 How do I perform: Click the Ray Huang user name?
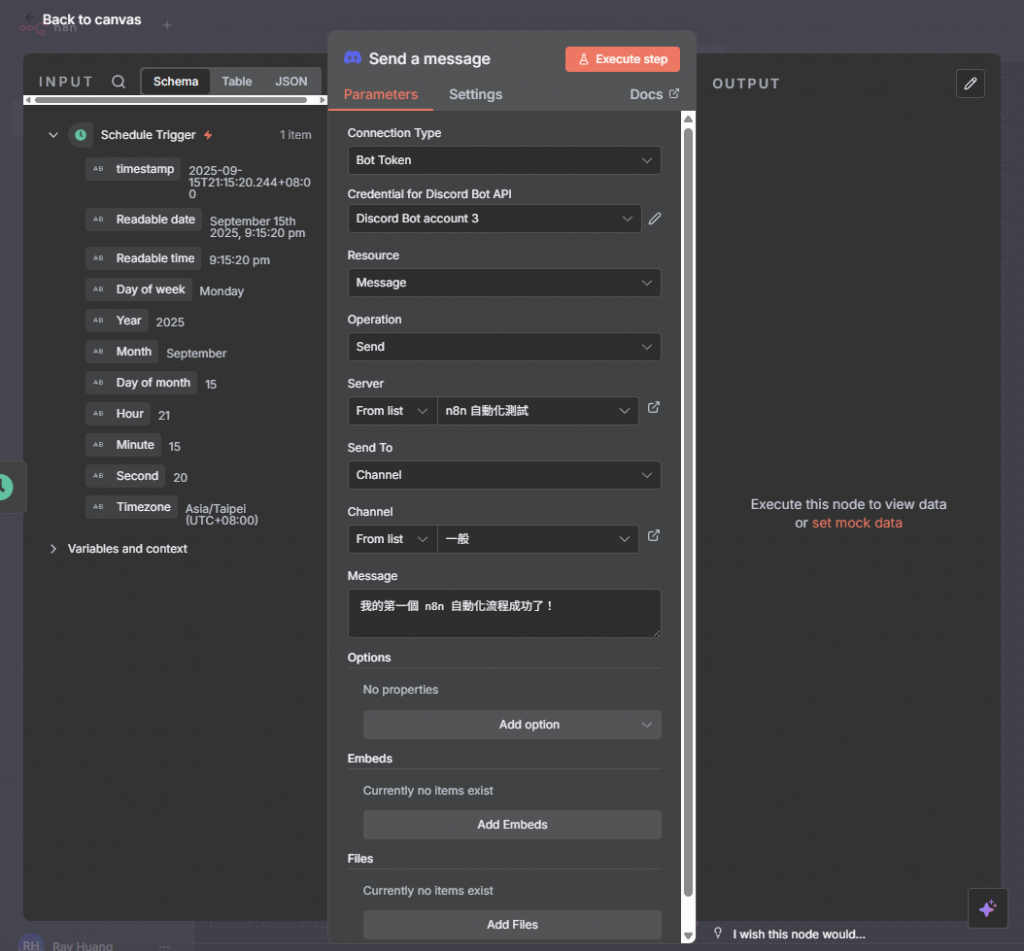pyautogui.click(x=82, y=946)
